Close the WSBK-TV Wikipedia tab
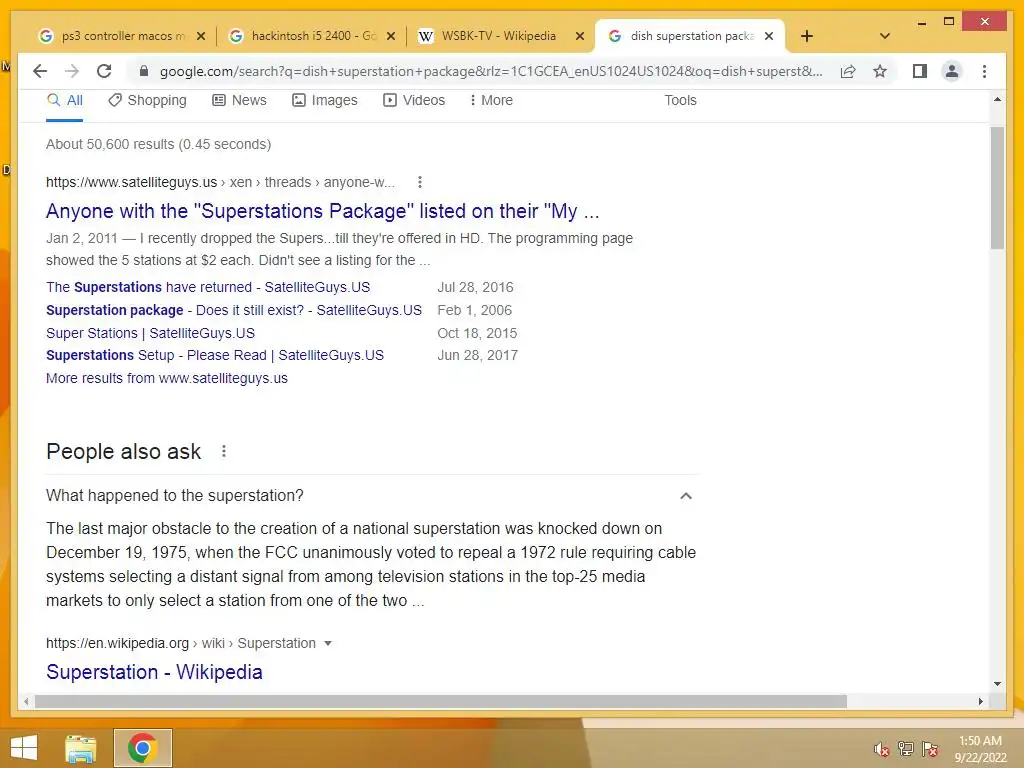 tap(579, 36)
